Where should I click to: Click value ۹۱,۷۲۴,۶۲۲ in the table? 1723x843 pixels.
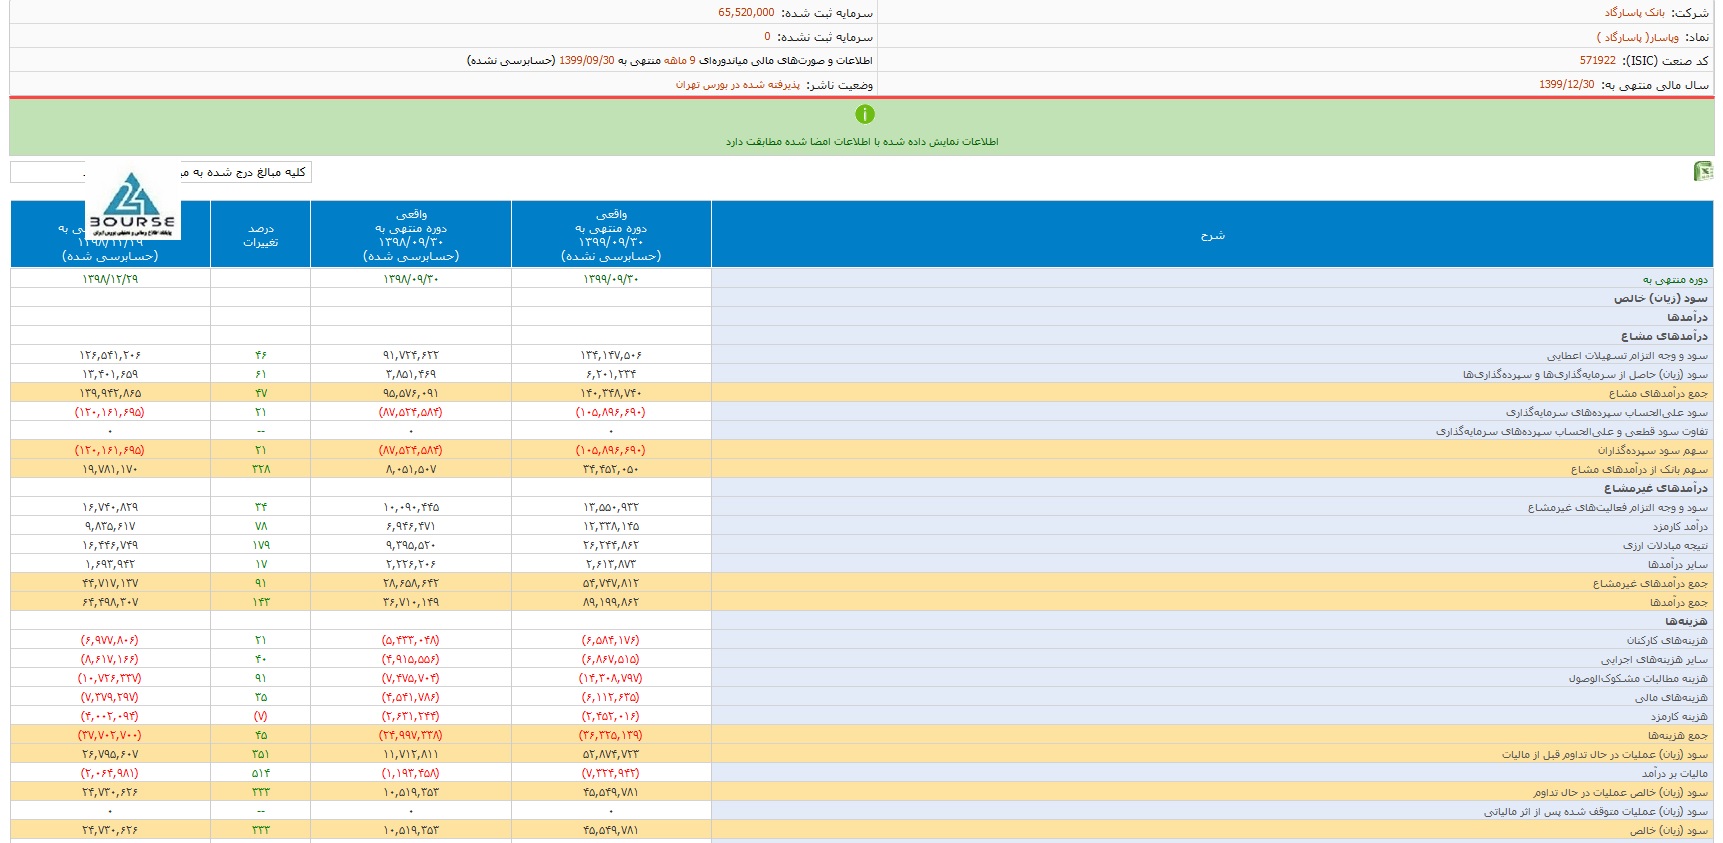click(x=411, y=355)
